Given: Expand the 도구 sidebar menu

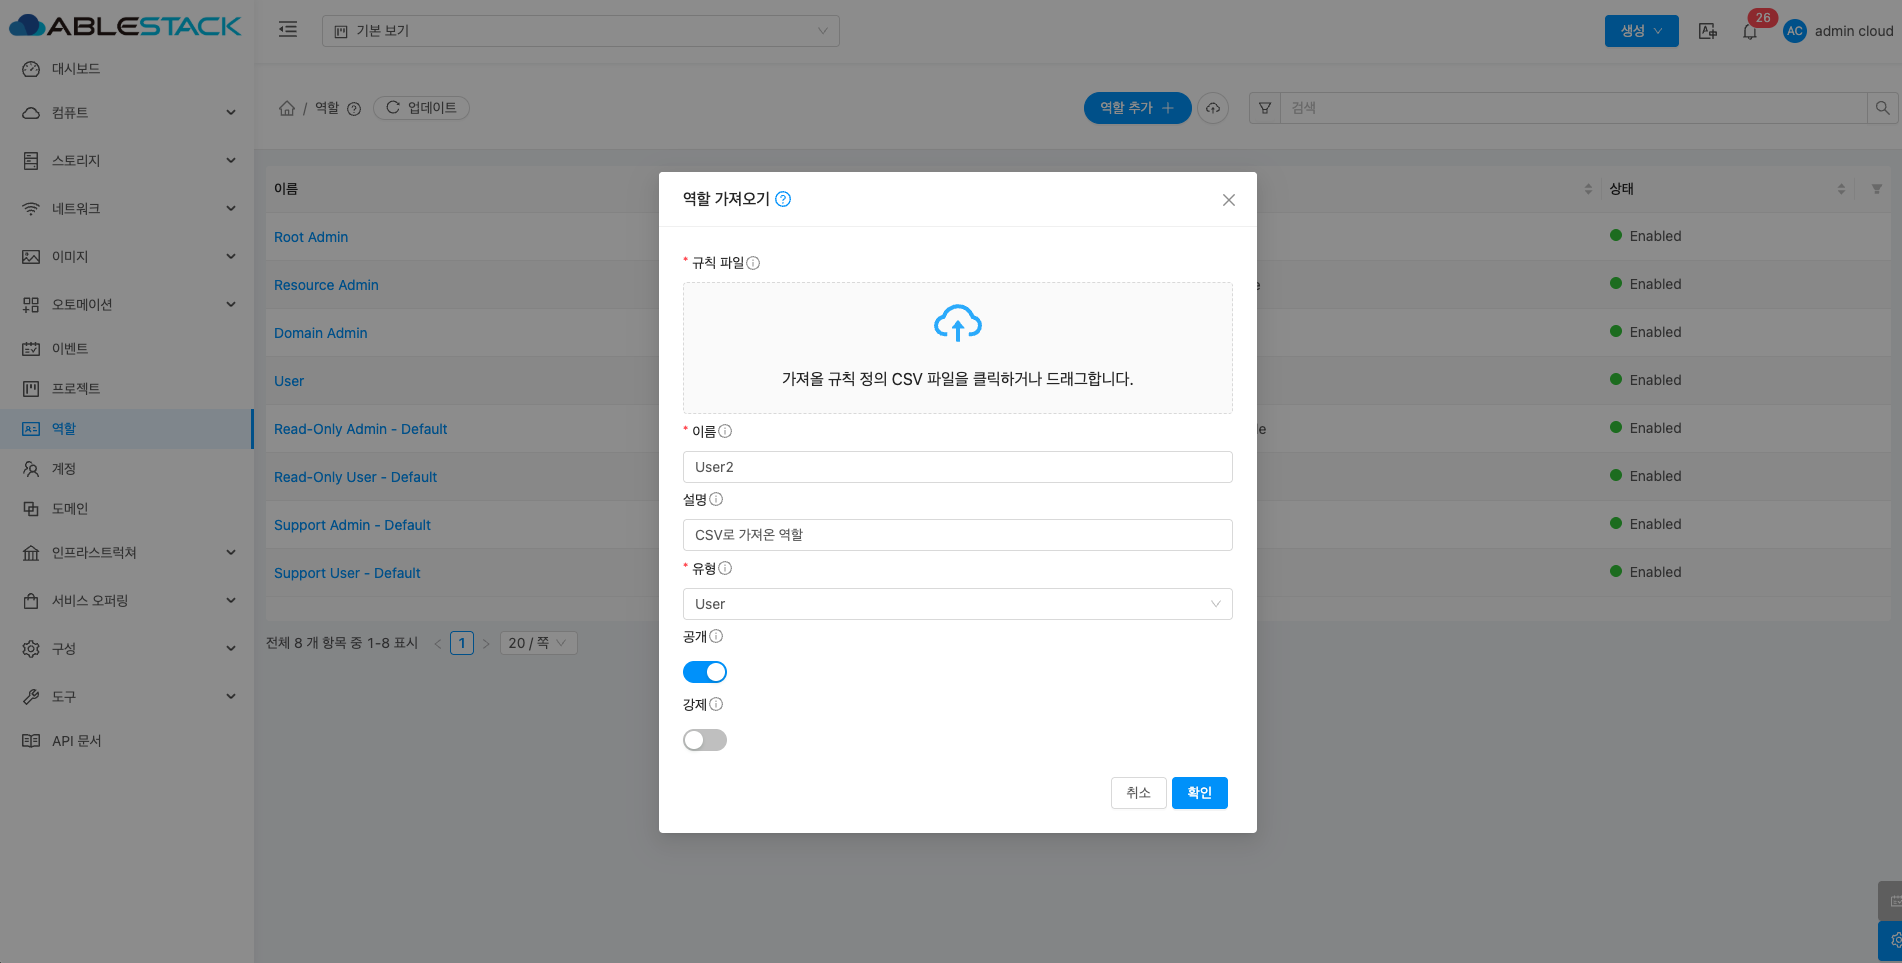Looking at the screenshot, I should [127, 697].
